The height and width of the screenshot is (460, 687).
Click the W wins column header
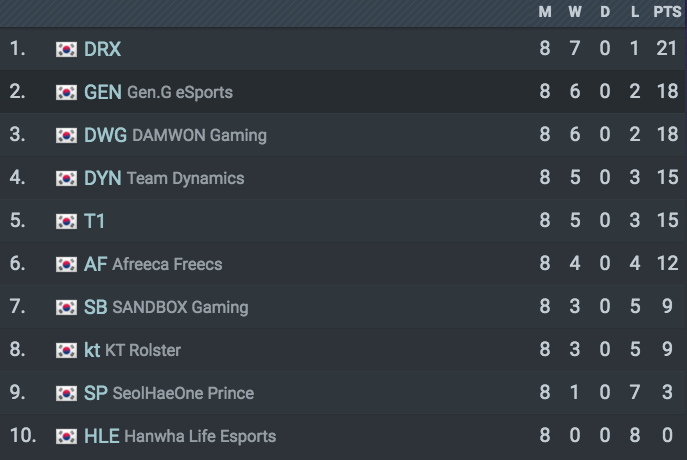click(x=575, y=12)
